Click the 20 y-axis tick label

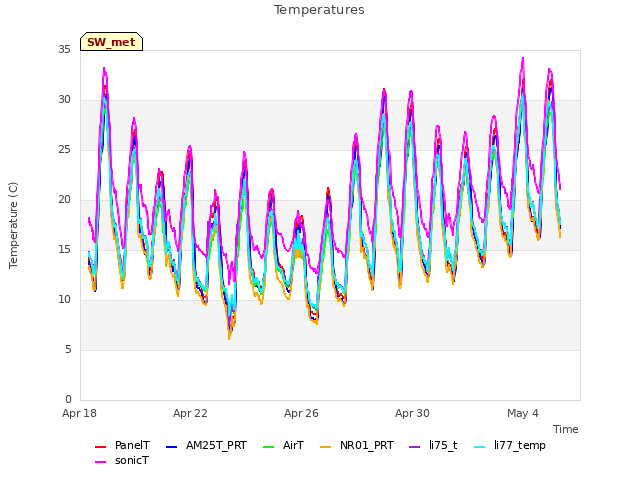(x=64, y=200)
